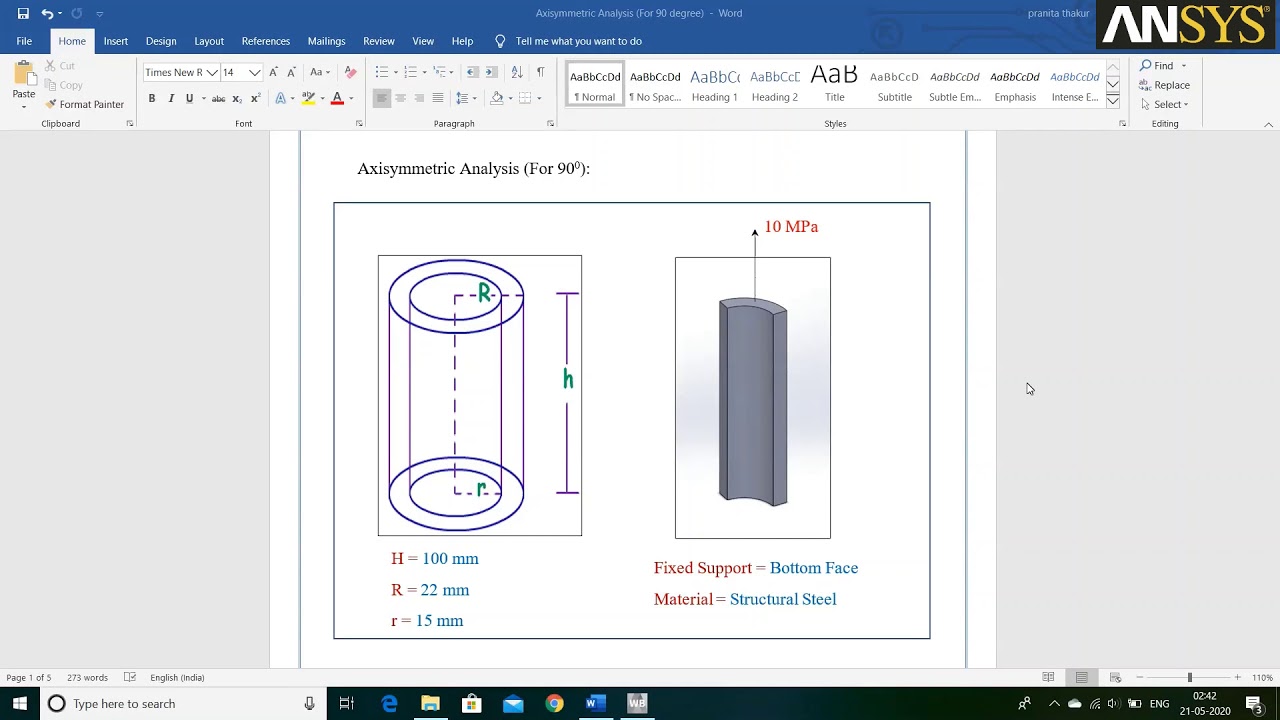1280x720 pixels.
Task: Click the Windows search box
Action: (180, 704)
